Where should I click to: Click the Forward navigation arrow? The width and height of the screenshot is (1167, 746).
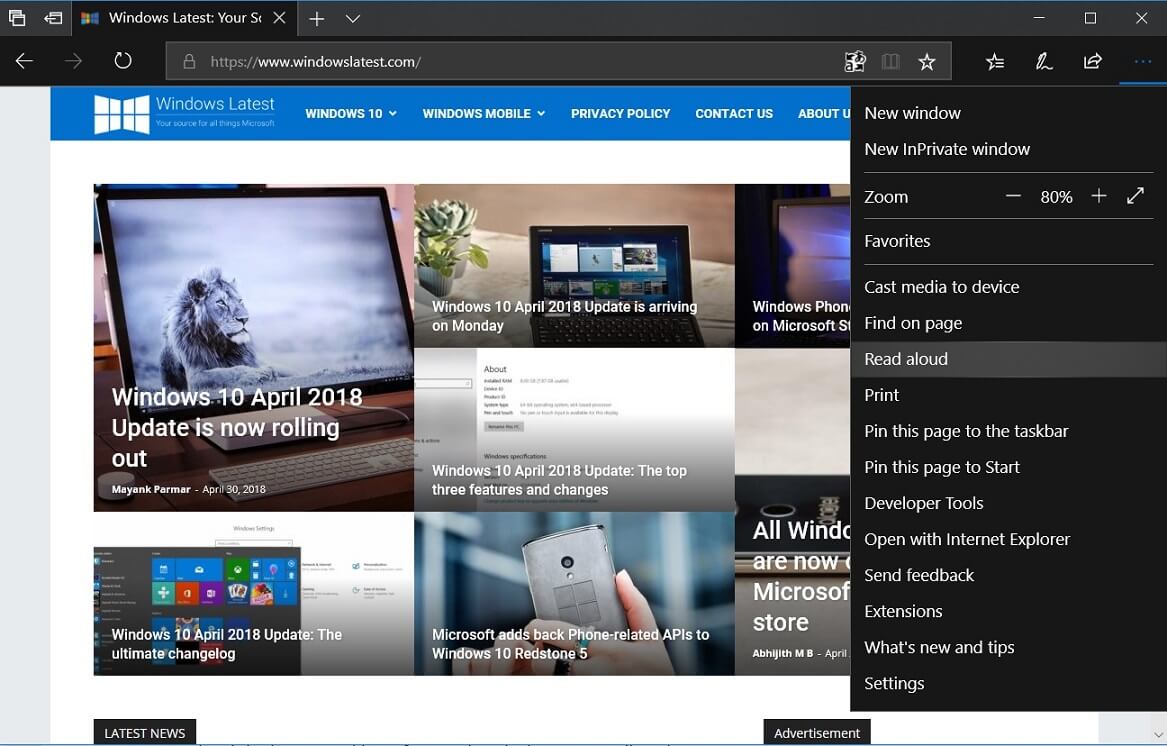pyautogui.click(x=73, y=61)
